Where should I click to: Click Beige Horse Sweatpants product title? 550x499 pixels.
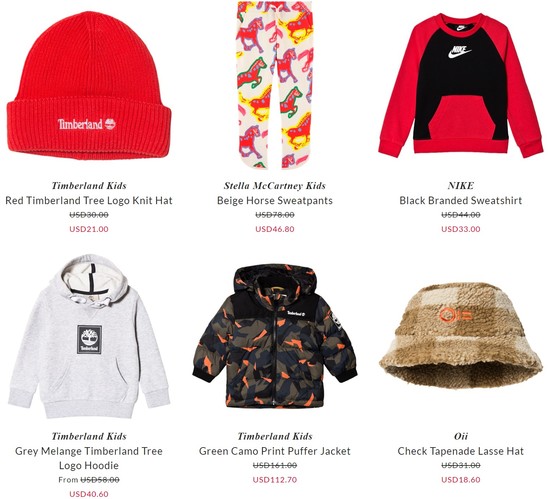point(275,201)
